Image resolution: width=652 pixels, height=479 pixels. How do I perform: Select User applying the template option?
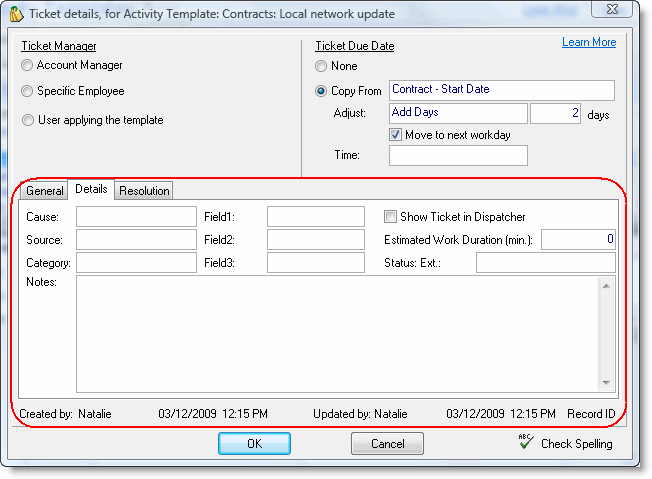27,120
